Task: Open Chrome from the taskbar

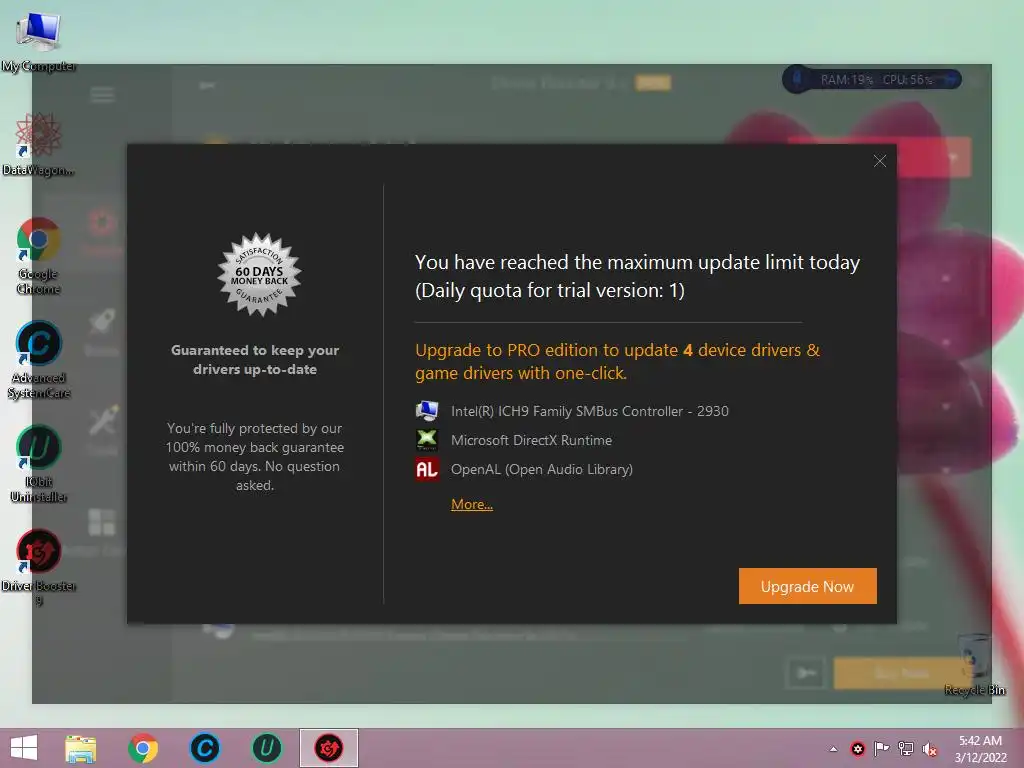Action: coord(143,748)
